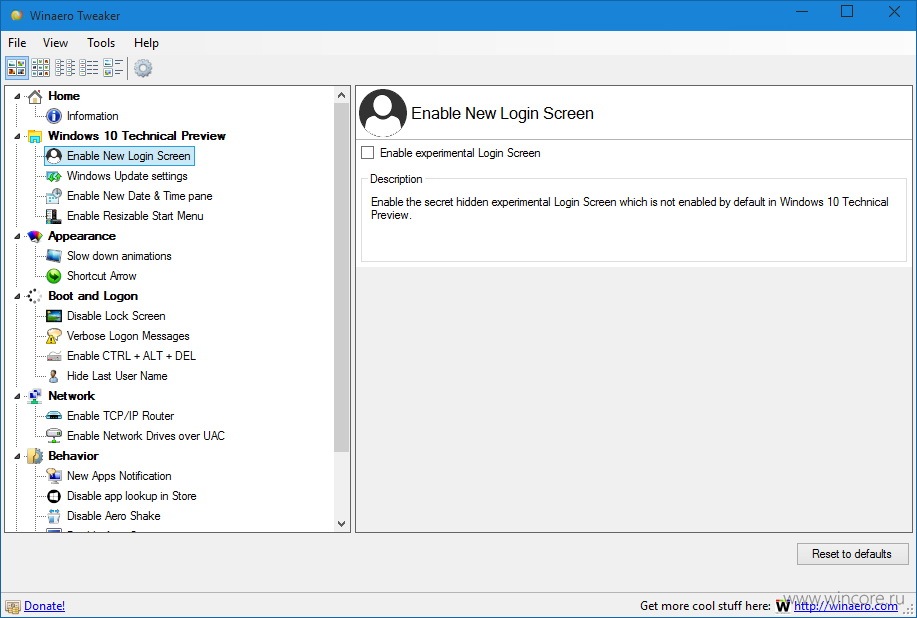Select the list view toolbar icon
This screenshot has width=917, height=618.
coord(65,68)
